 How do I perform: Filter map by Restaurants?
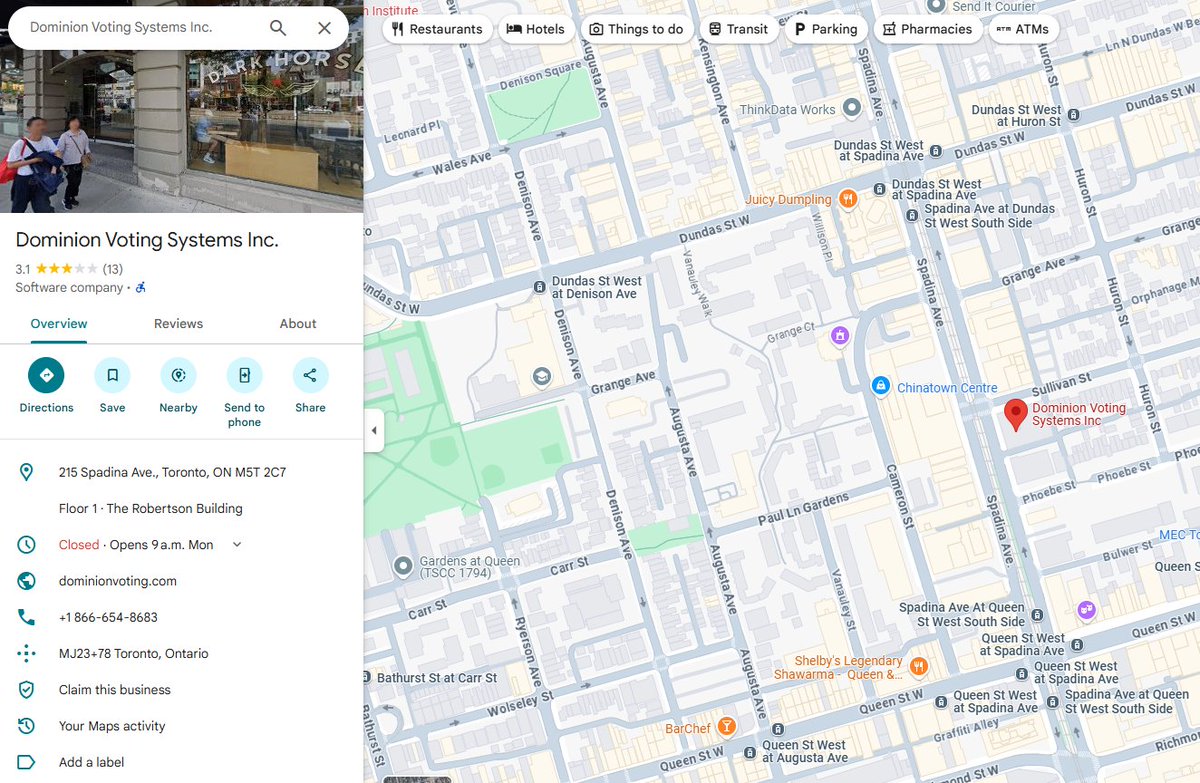(x=437, y=29)
